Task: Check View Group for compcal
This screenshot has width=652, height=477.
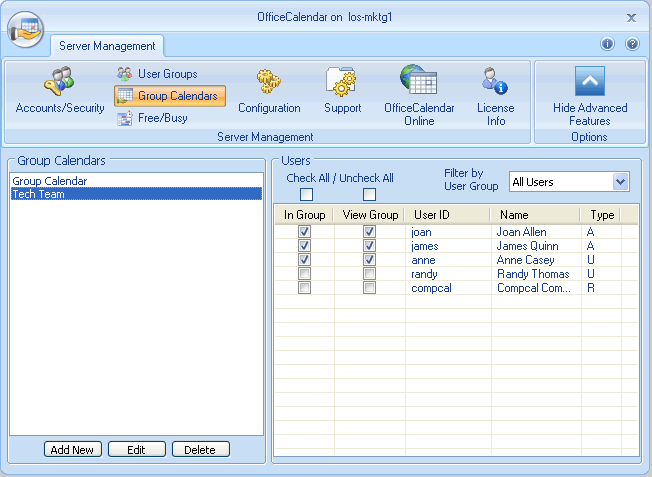Action: 369,288
